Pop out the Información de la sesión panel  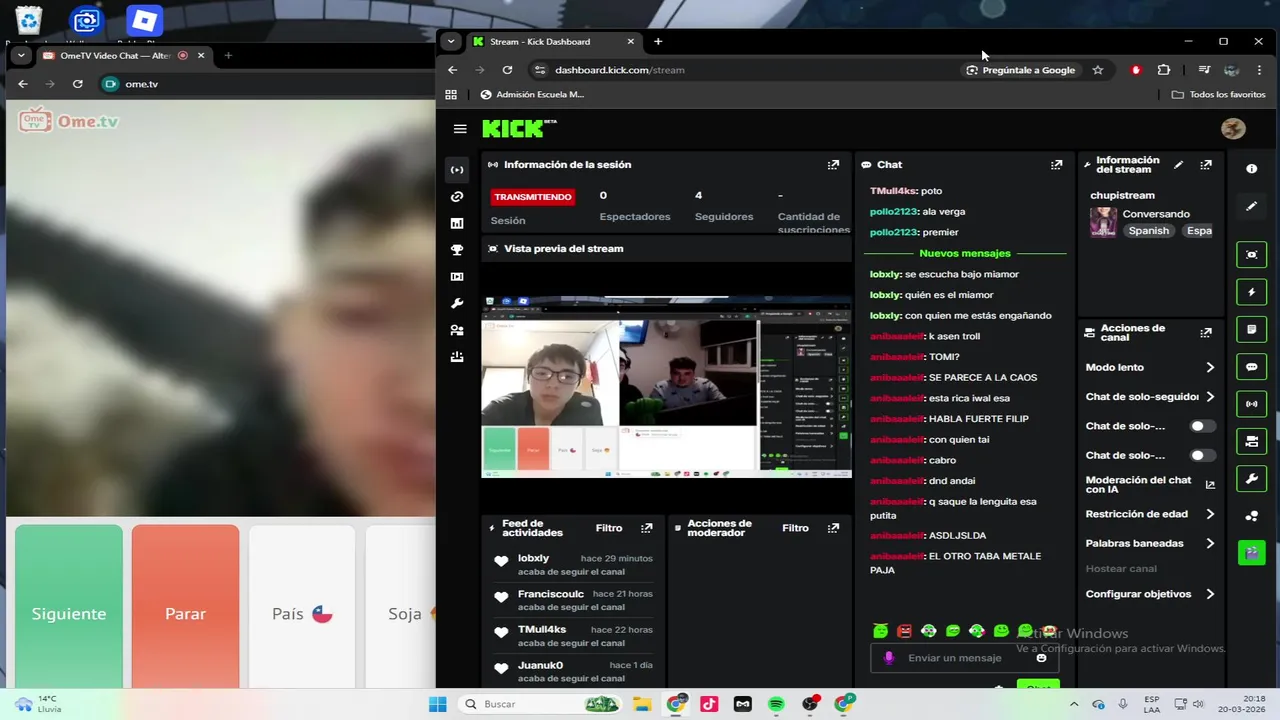coord(833,165)
